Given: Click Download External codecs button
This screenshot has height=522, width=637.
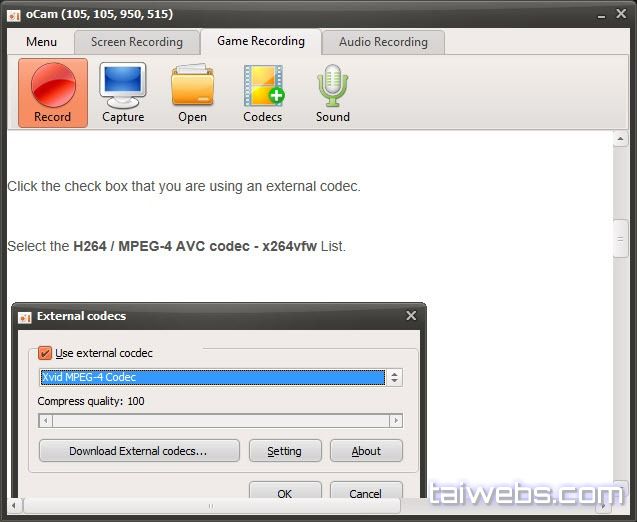Looking at the screenshot, I should tap(138, 451).
